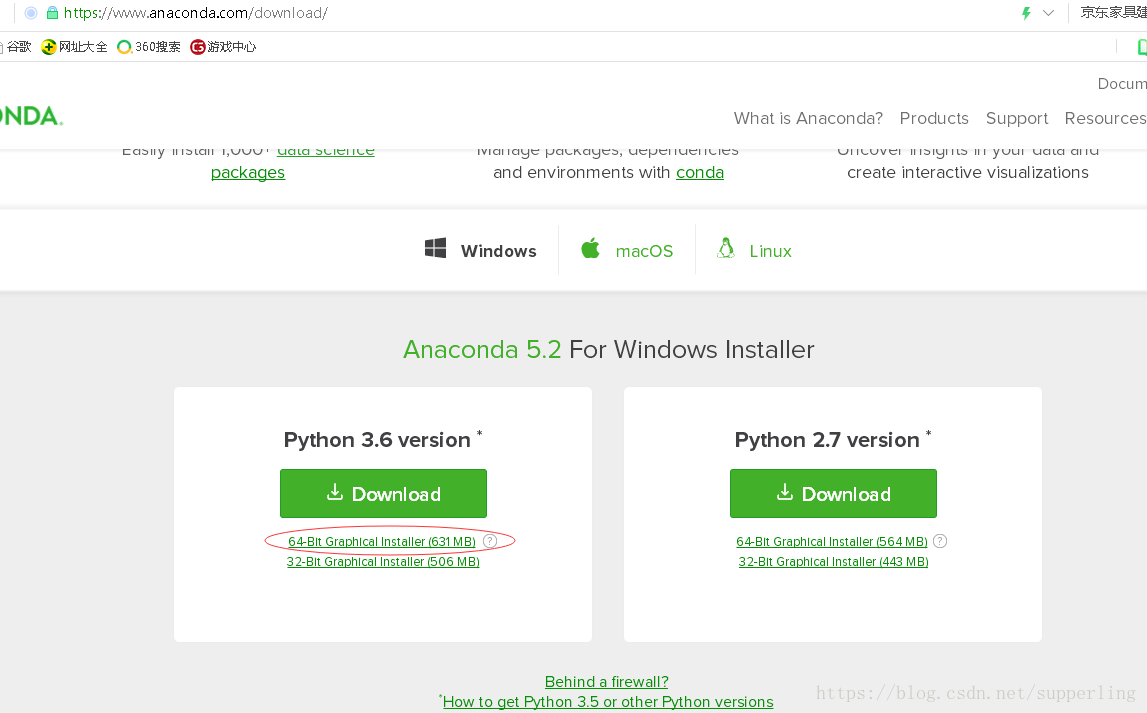Select the Windows tab

click(x=481, y=250)
